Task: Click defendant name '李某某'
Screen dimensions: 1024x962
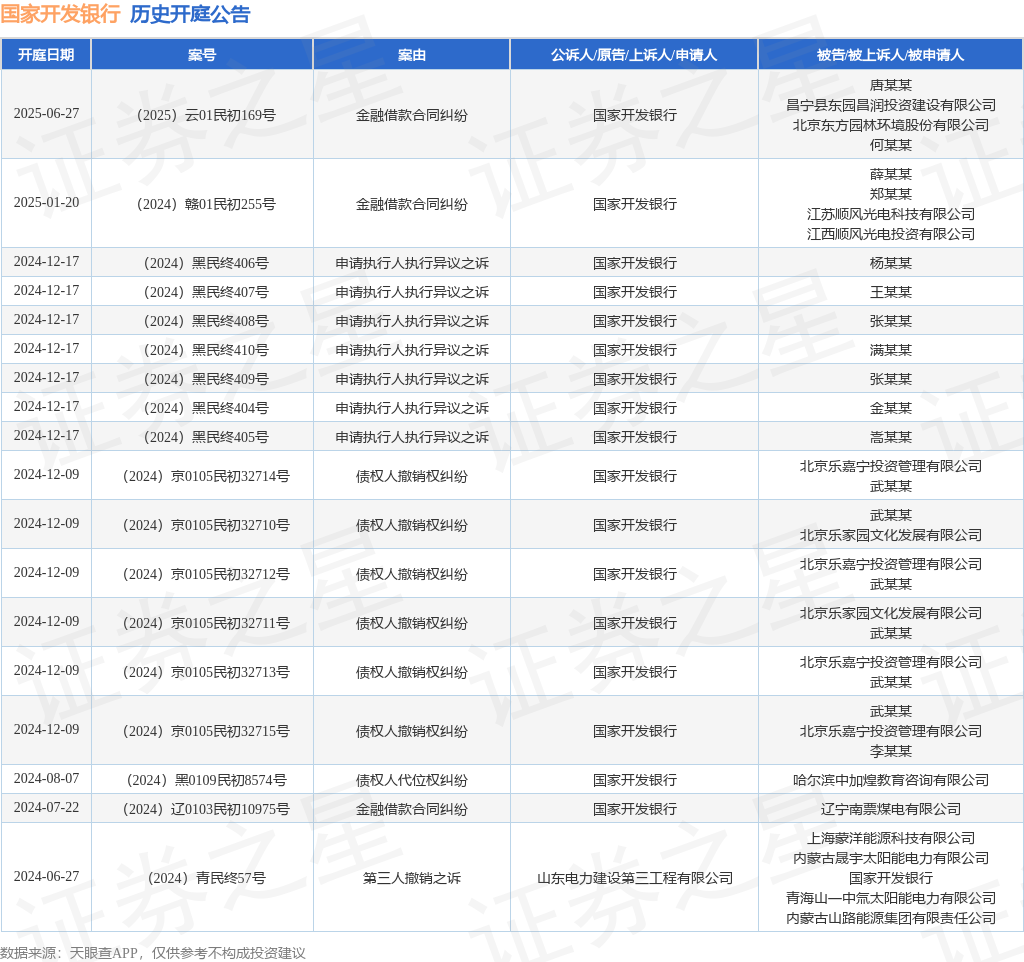Action: tap(891, 751)
